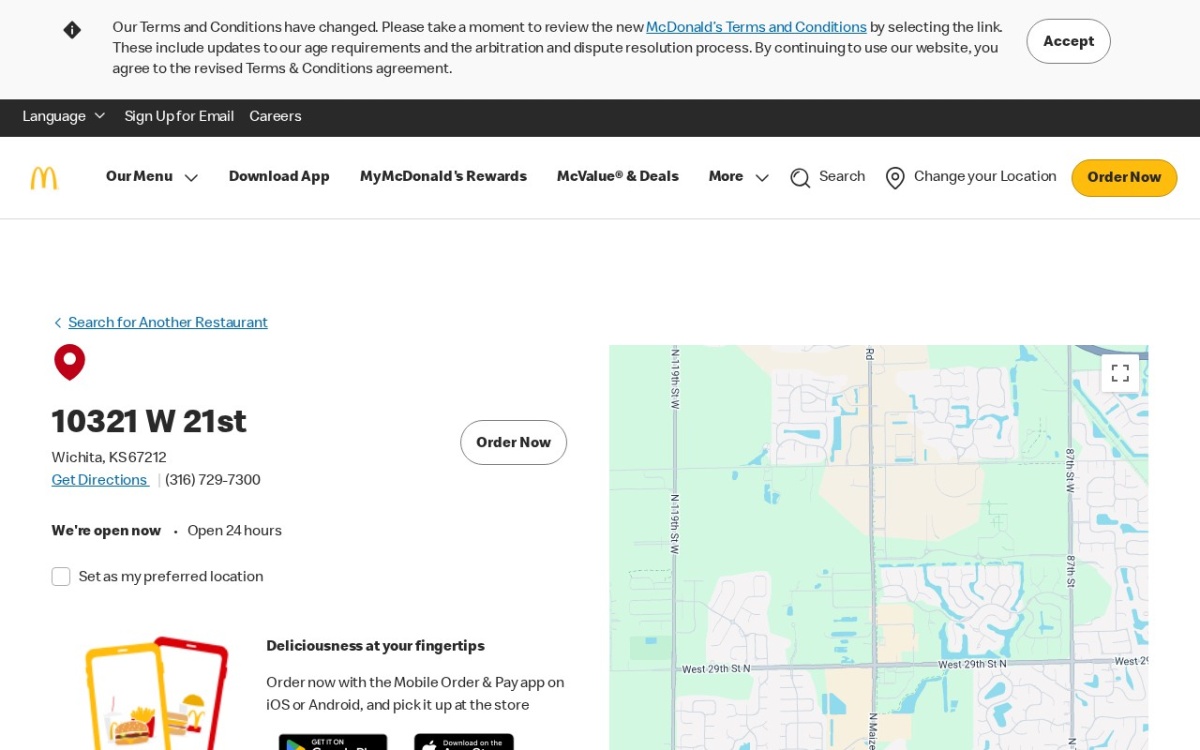1200x750 pixels.
Task: Click phone number (316) 729-7300
Action: (213, 480)
